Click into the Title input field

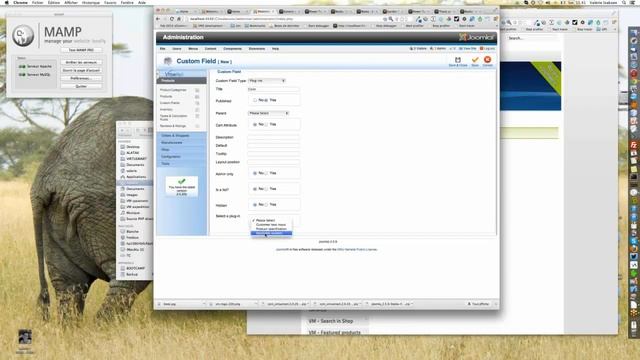pos(273,89)
